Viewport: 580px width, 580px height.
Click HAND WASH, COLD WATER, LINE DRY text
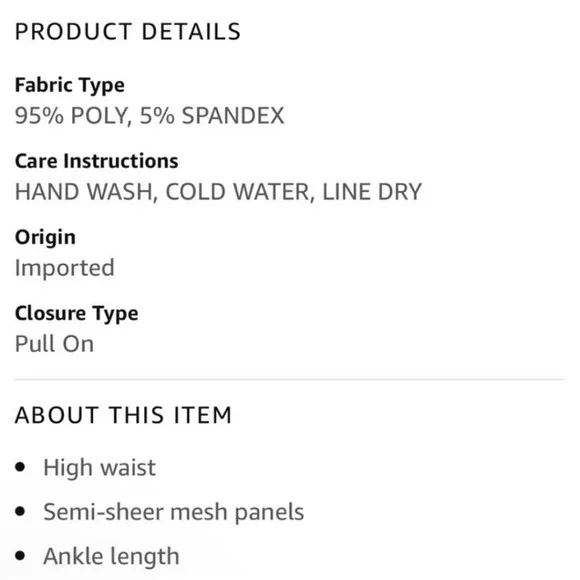(x=218, y=192)
